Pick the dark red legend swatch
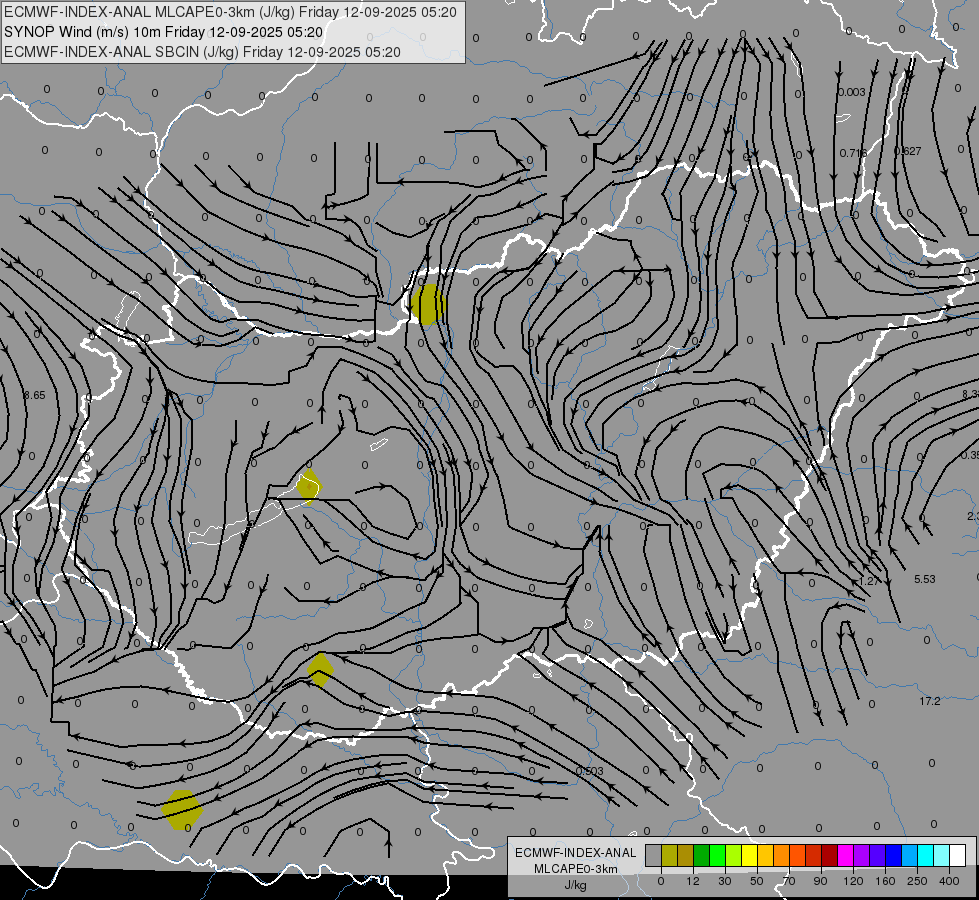979x900 pixels. click(830, 855)
